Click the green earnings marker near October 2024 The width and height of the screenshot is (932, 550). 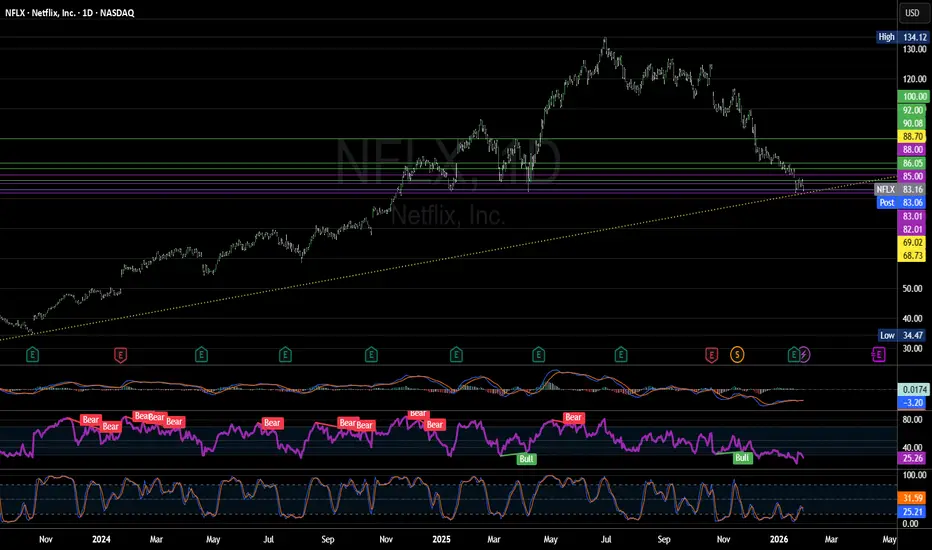tap(371, 355)
